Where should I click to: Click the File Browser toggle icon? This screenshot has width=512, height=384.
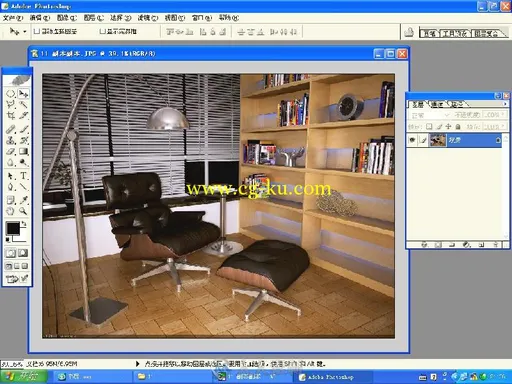(409, 32)
